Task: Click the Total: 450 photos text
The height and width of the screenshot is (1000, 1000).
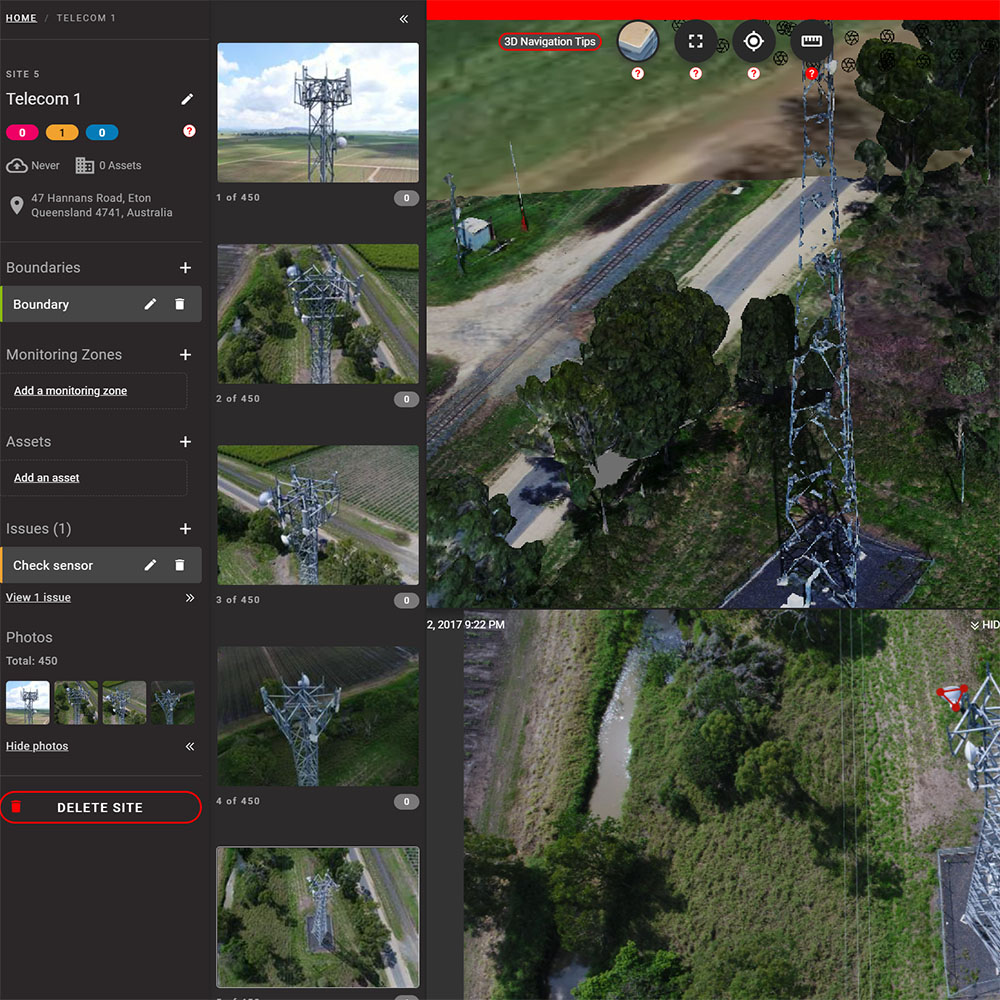Action: pyautogui.click(x=31, y=661)
